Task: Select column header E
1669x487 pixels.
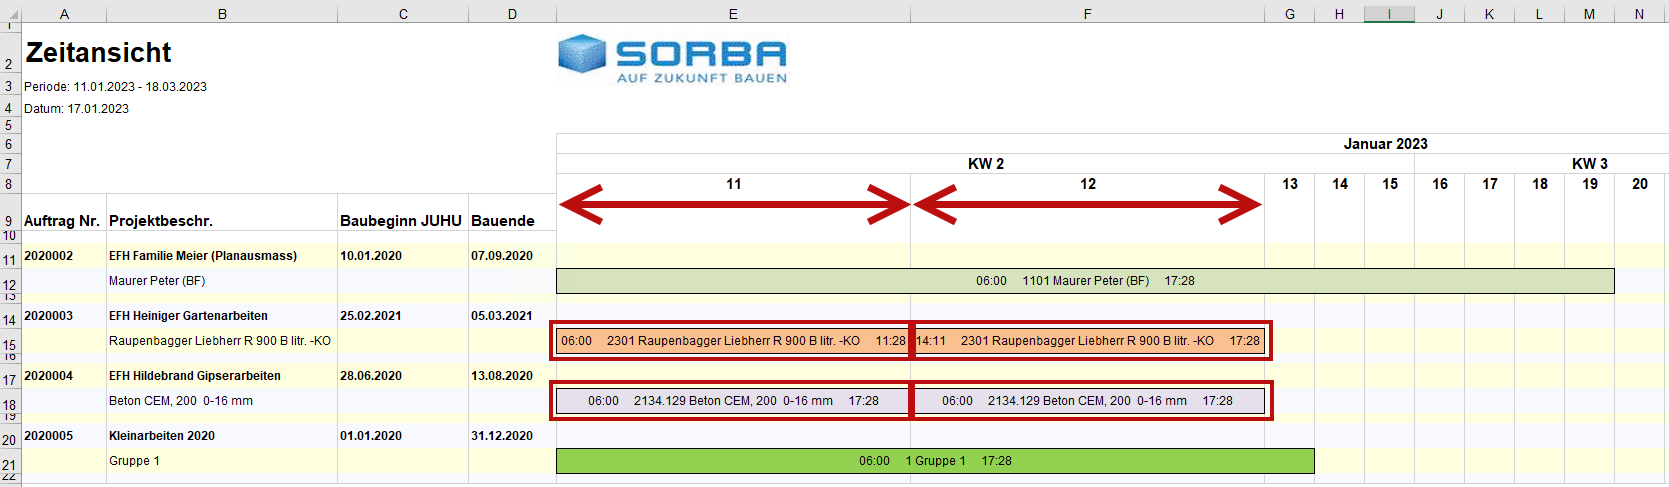Action: pyautogui.click(x=733, y=14)
